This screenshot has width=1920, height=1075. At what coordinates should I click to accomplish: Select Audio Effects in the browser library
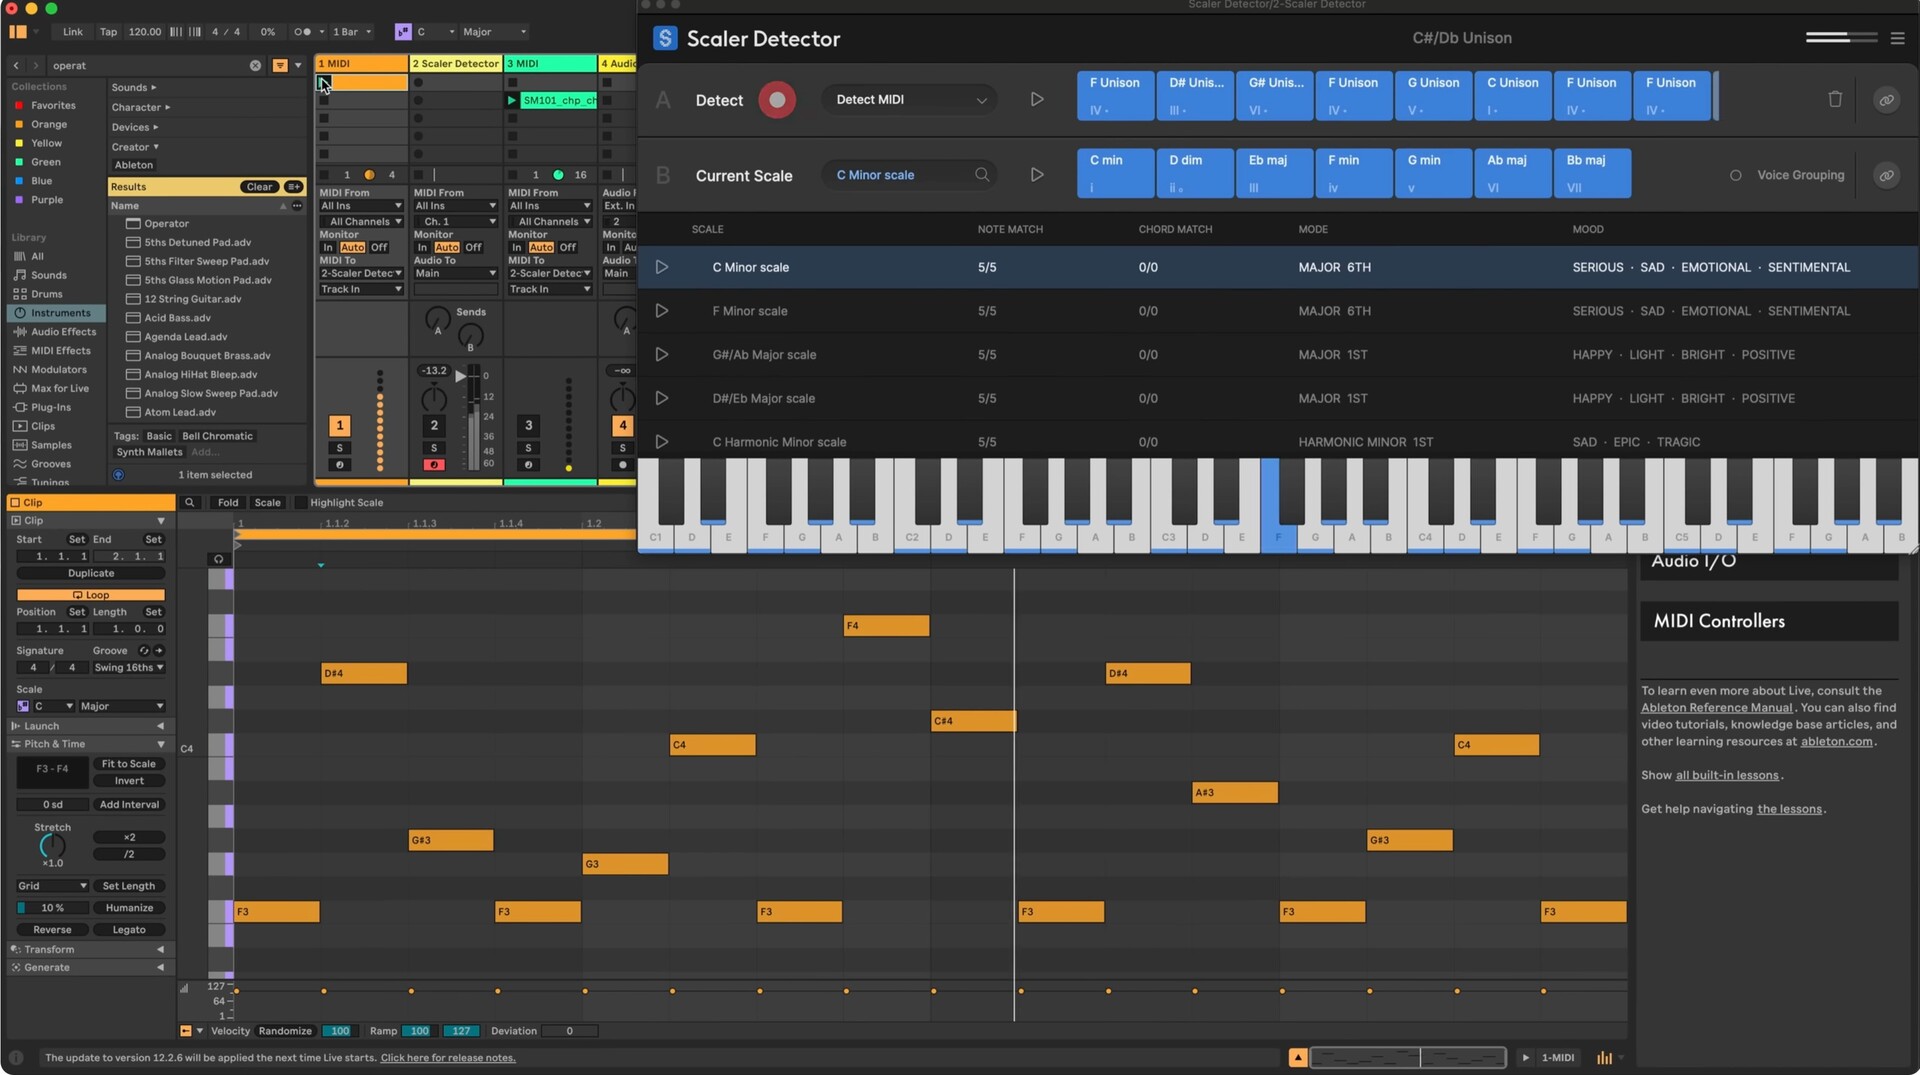pyautogui.click(x=63, y=332)
